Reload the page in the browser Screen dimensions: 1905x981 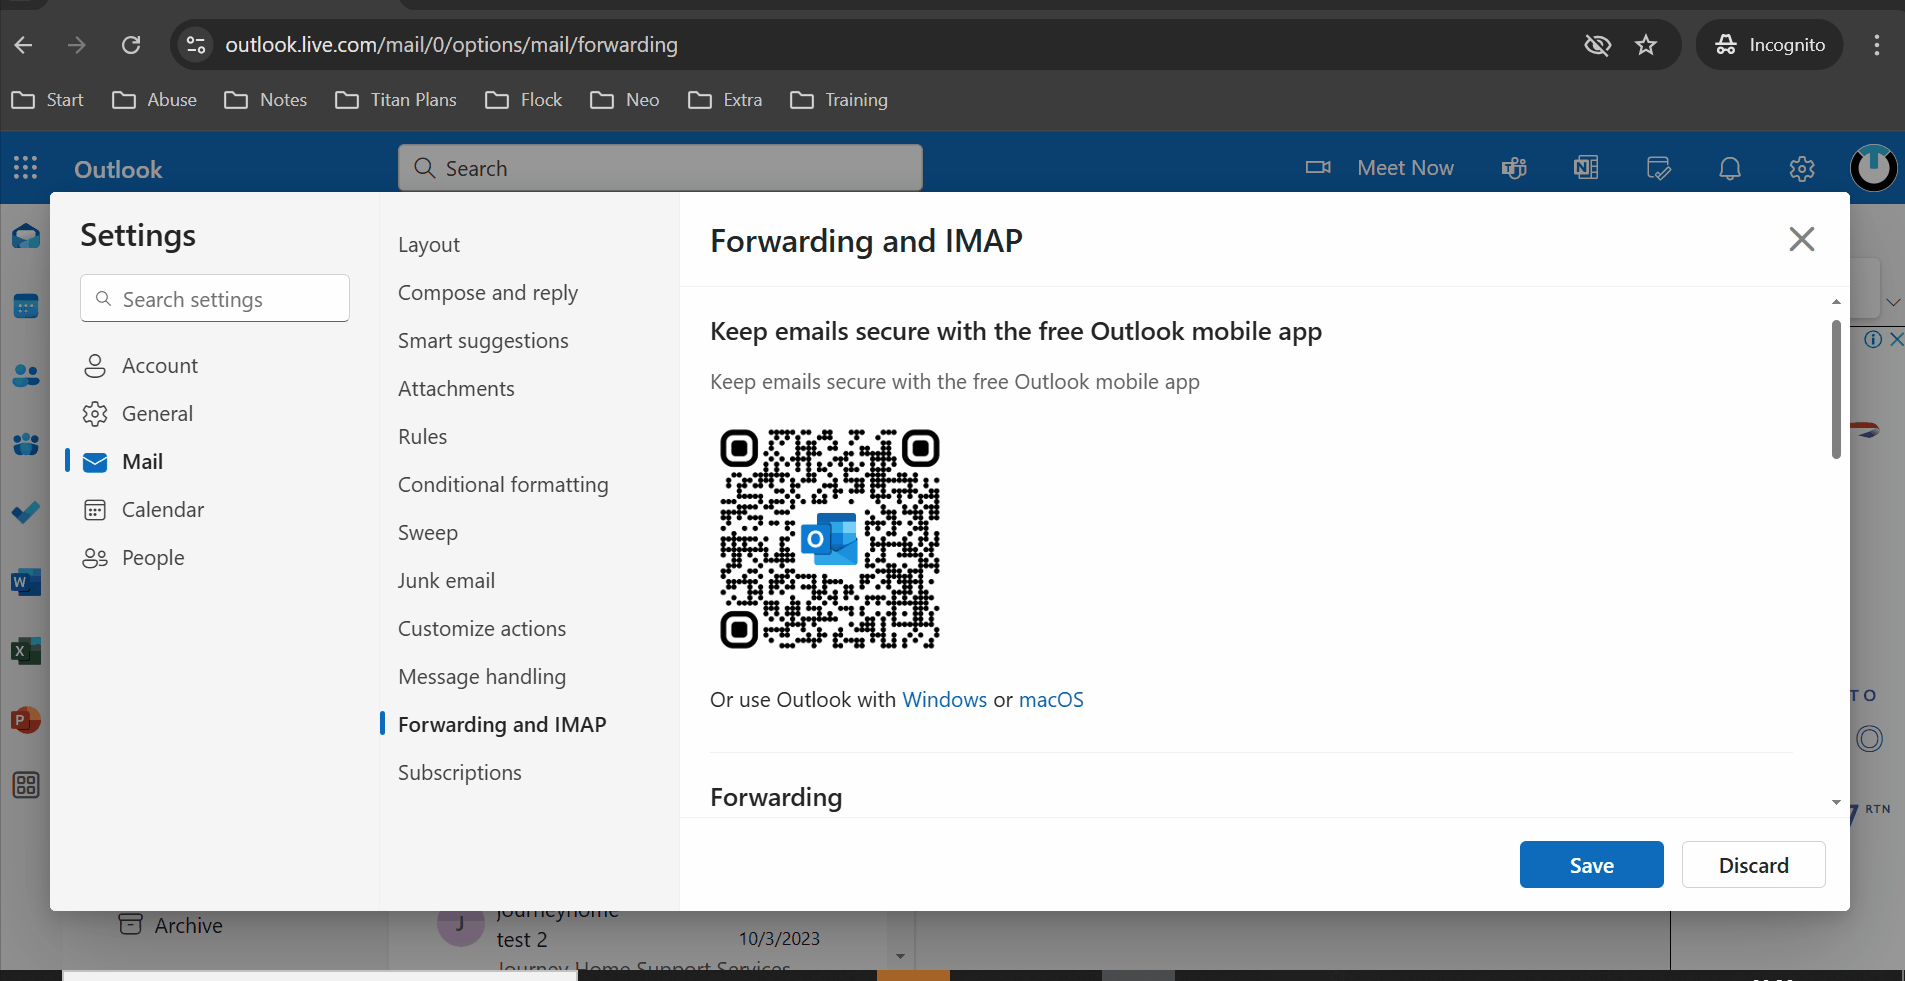point(131,44)
